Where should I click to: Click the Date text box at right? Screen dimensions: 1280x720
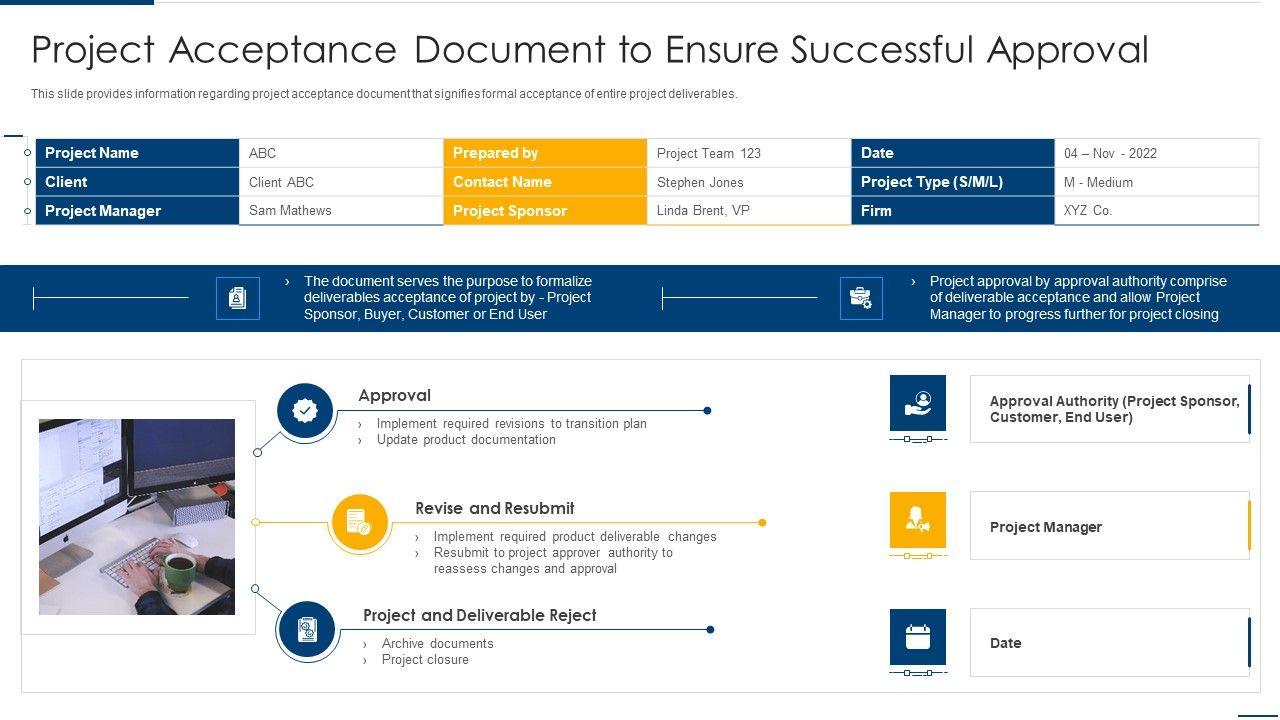tap(1110, 642)
